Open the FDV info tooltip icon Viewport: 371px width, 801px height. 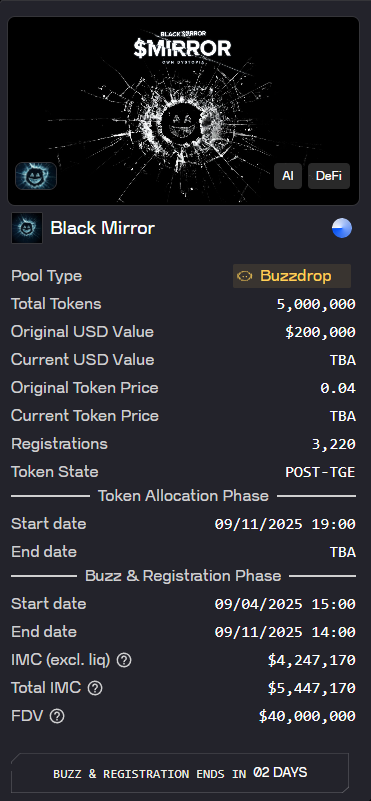tap(57, 716)
